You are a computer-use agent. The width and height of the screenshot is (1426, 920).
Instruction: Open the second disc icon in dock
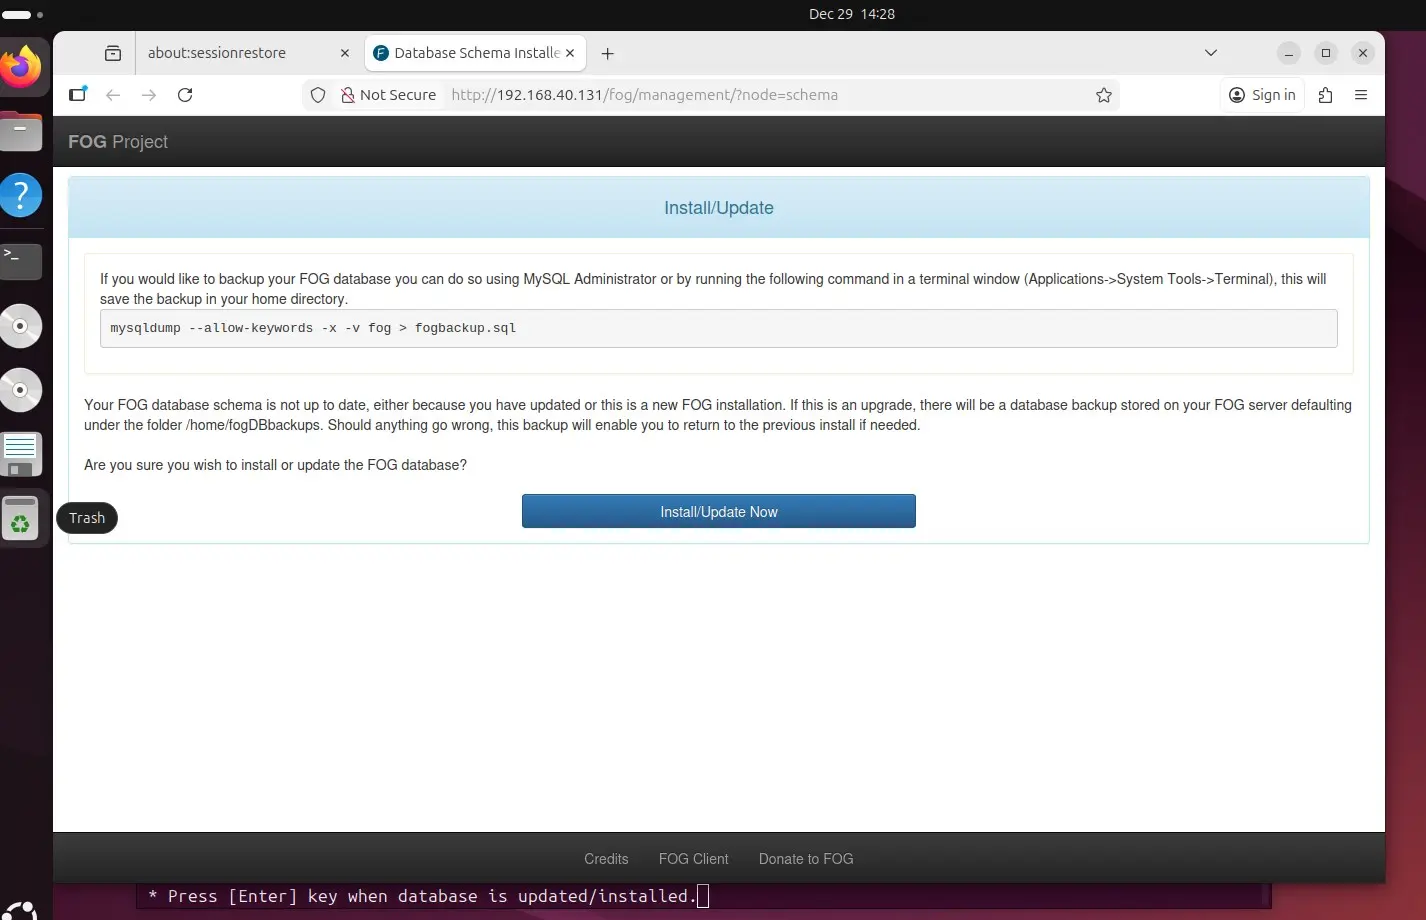[21, 390]
